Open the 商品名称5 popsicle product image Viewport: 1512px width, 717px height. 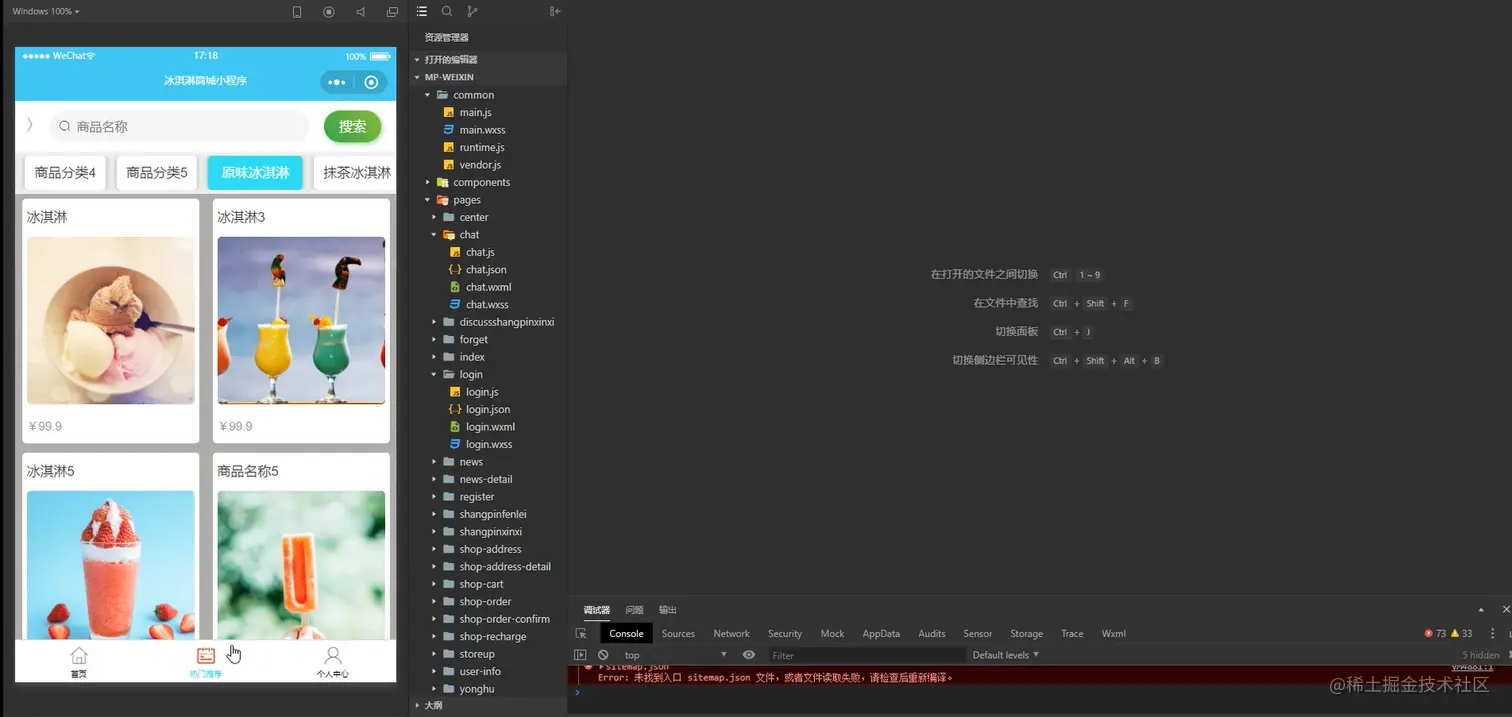point(301,564)
